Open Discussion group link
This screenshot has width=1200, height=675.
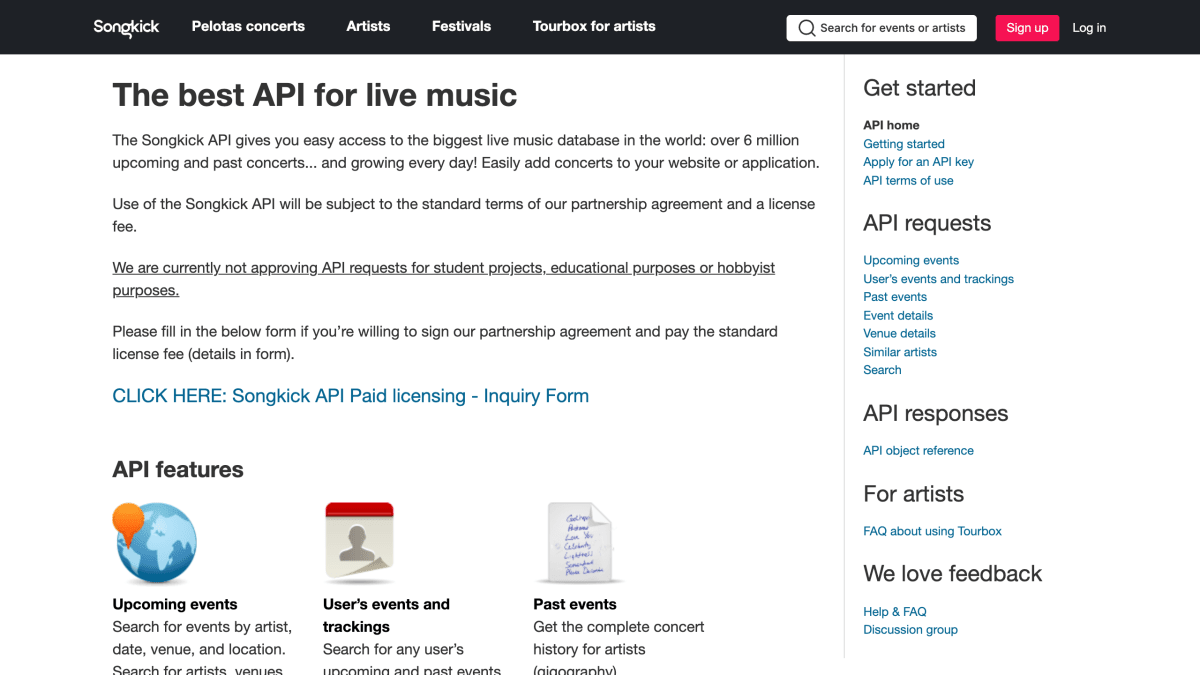point(910,630)
